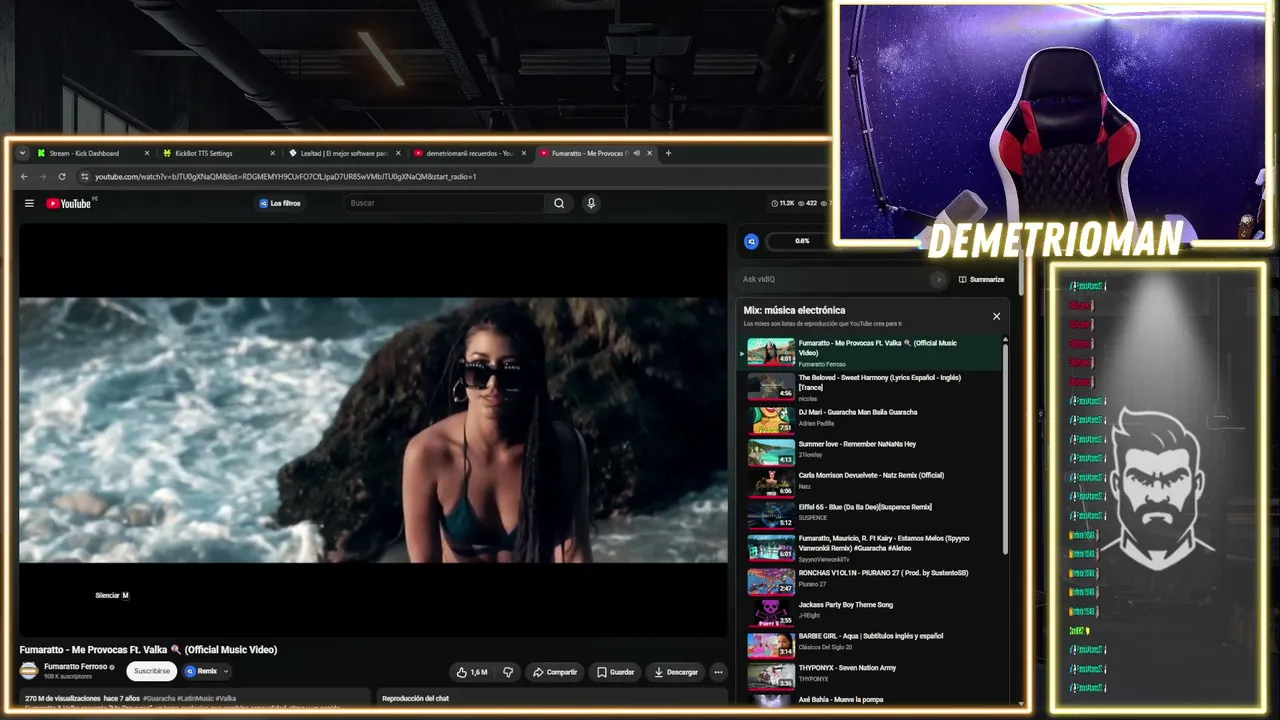This screenshot has width=1280, height=720.
Task: Close the Stream - Kick Dashboard tab
Action: pyautogui.click(x=146, y=153)
